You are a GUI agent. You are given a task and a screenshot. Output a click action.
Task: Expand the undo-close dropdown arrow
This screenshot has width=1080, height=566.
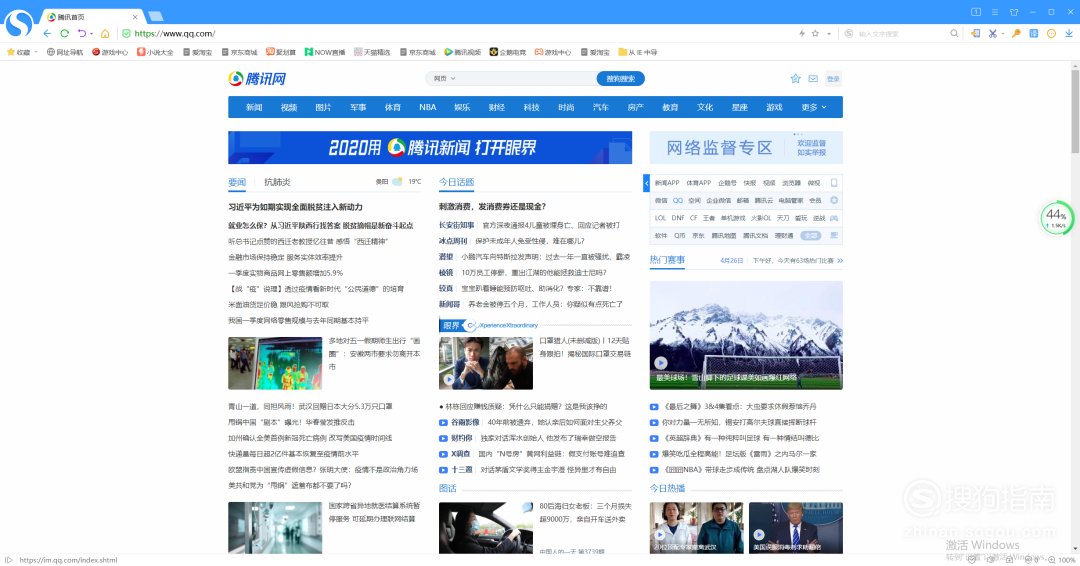91,34
